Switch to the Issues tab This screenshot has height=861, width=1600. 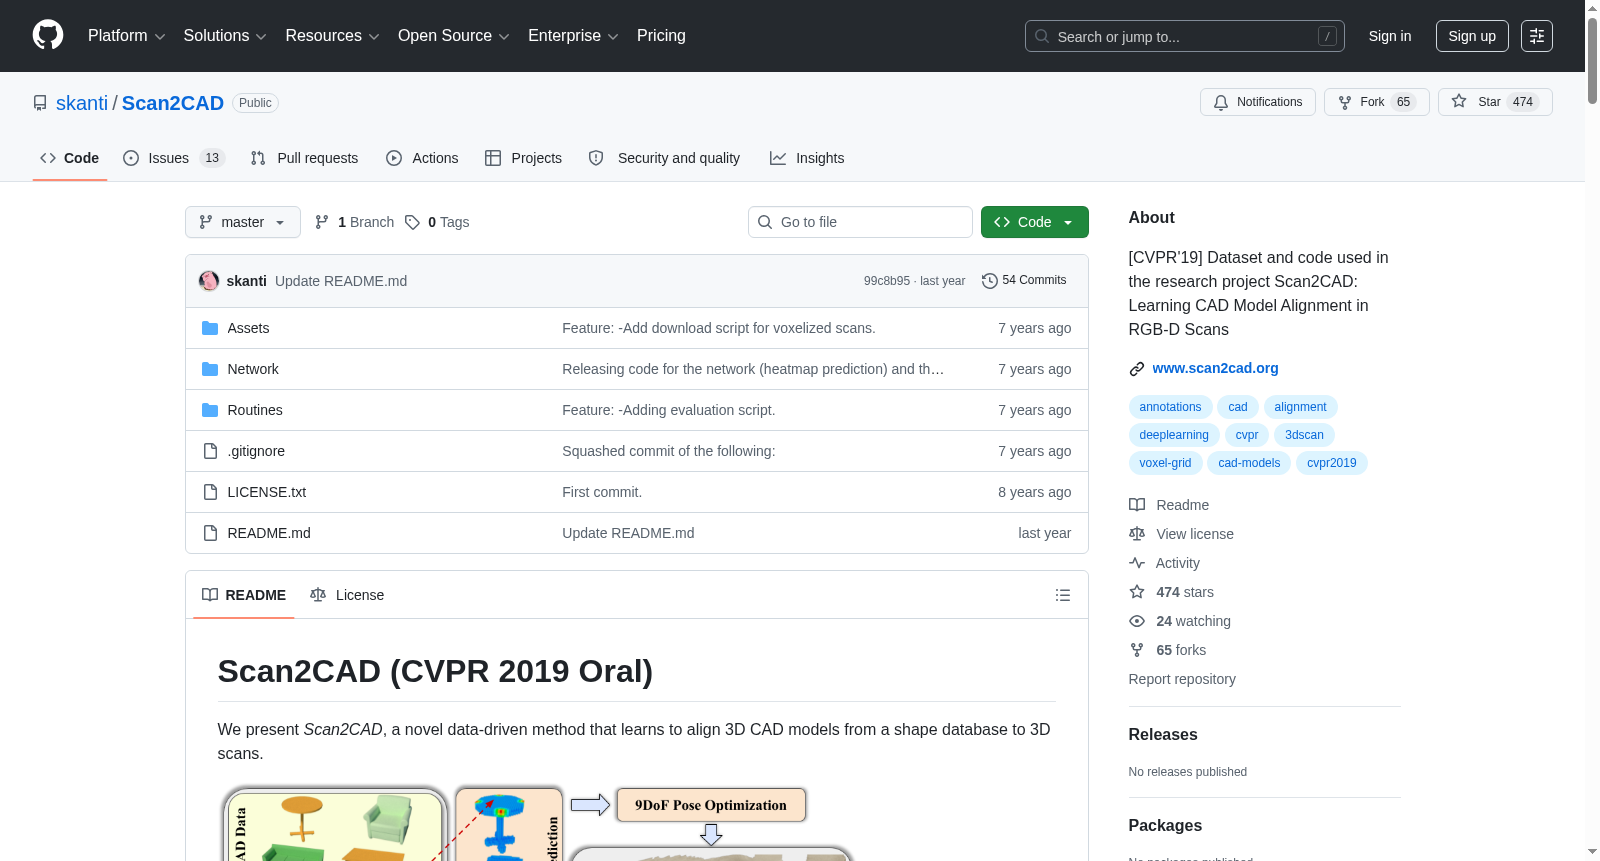click(174, 158)
